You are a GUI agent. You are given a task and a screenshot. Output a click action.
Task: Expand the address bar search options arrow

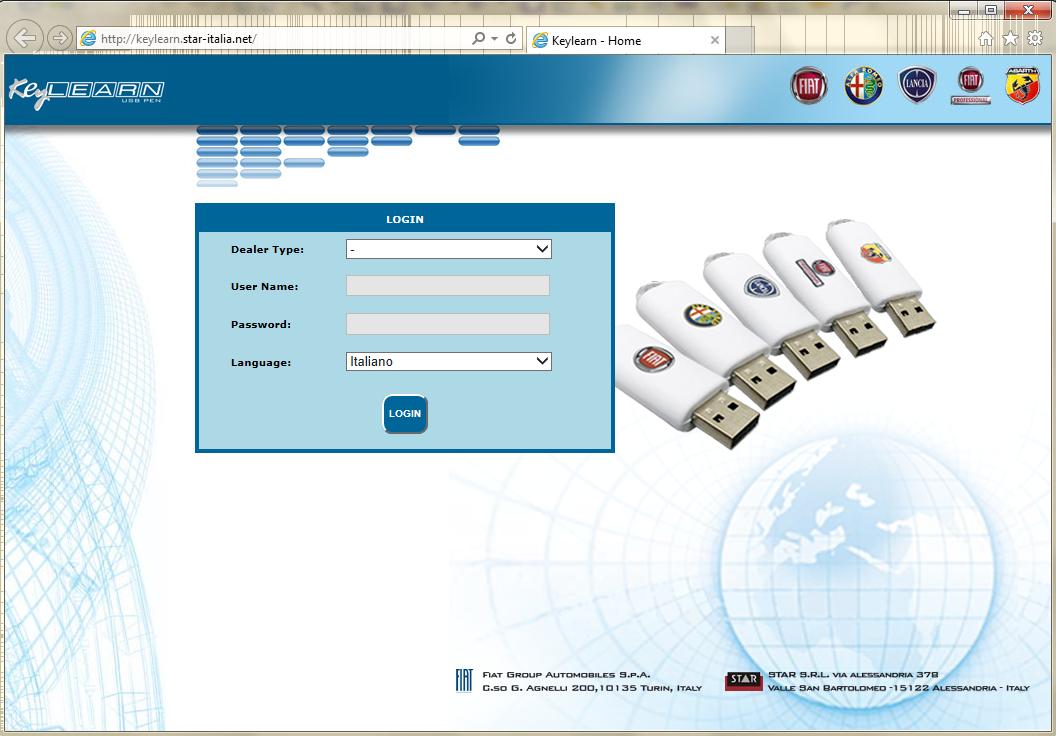(494, 38)
